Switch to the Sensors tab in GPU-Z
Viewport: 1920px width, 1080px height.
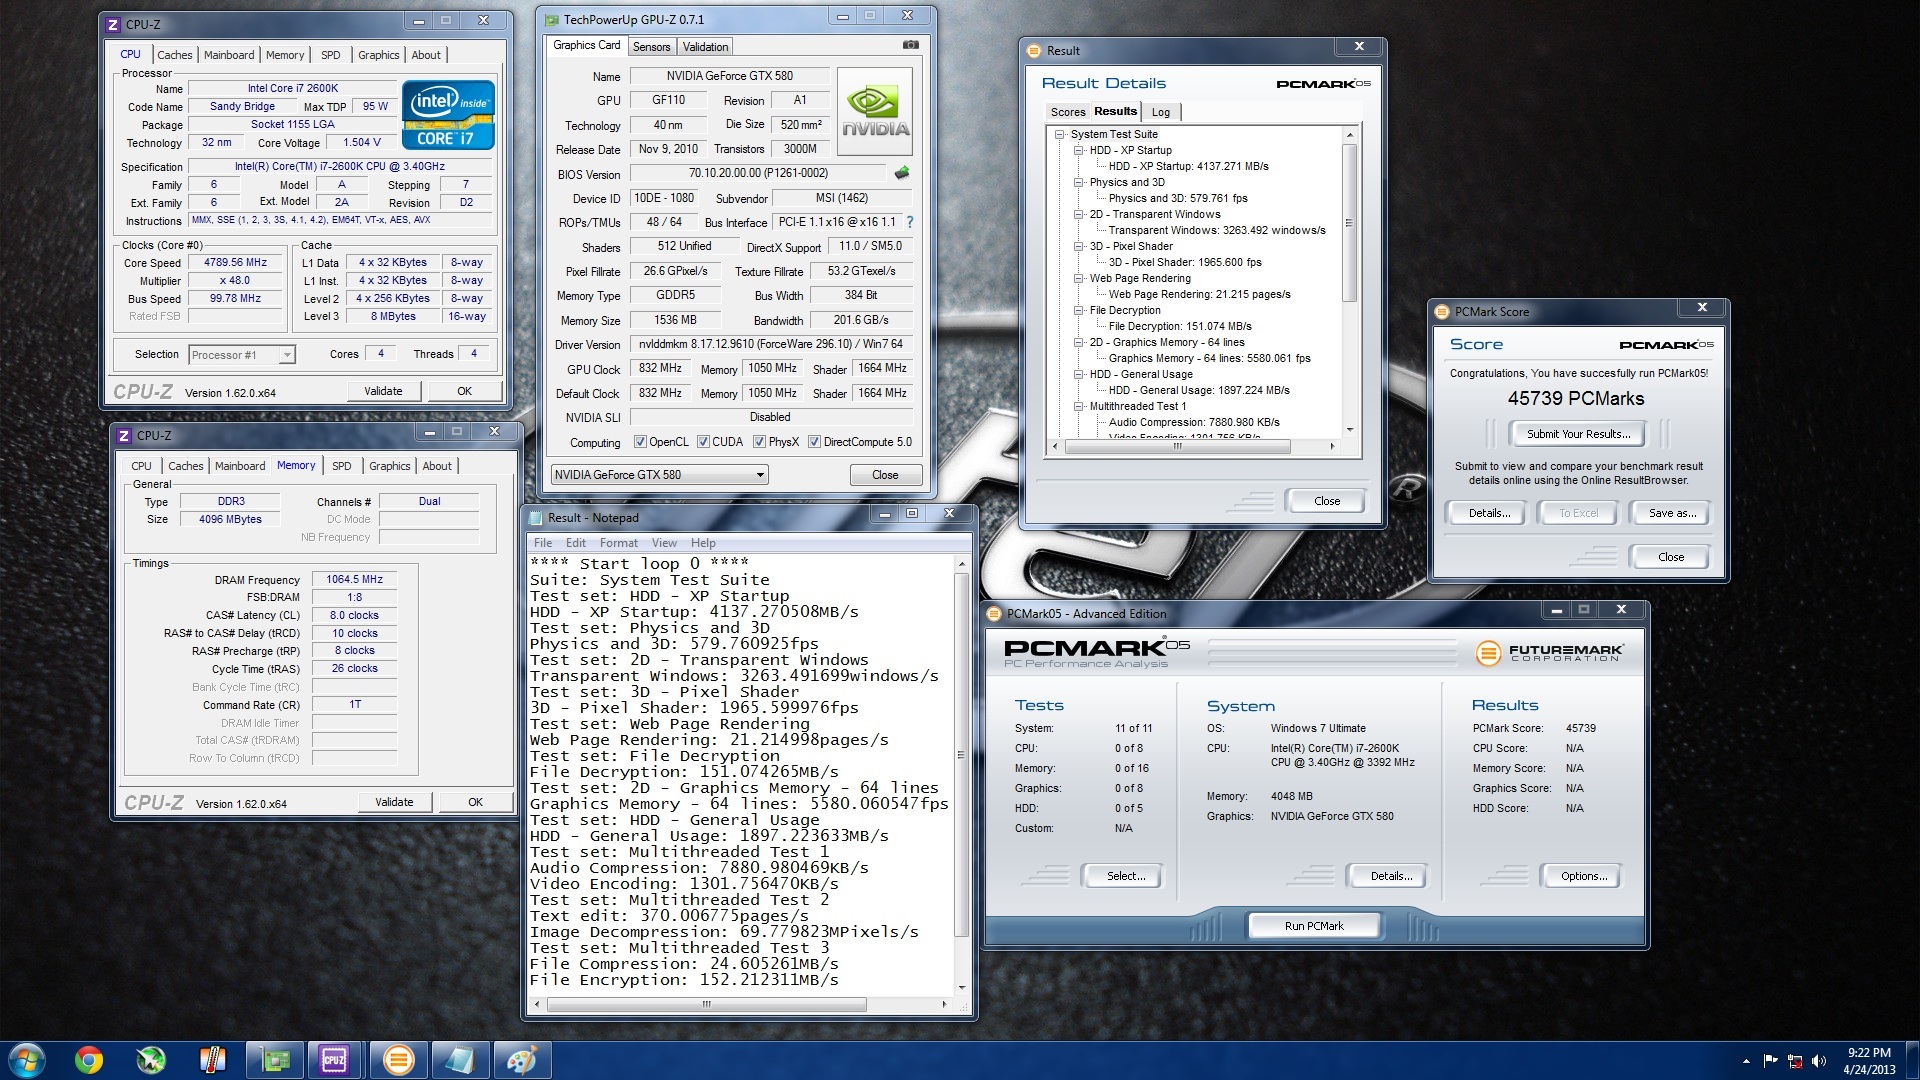(651, 47)
